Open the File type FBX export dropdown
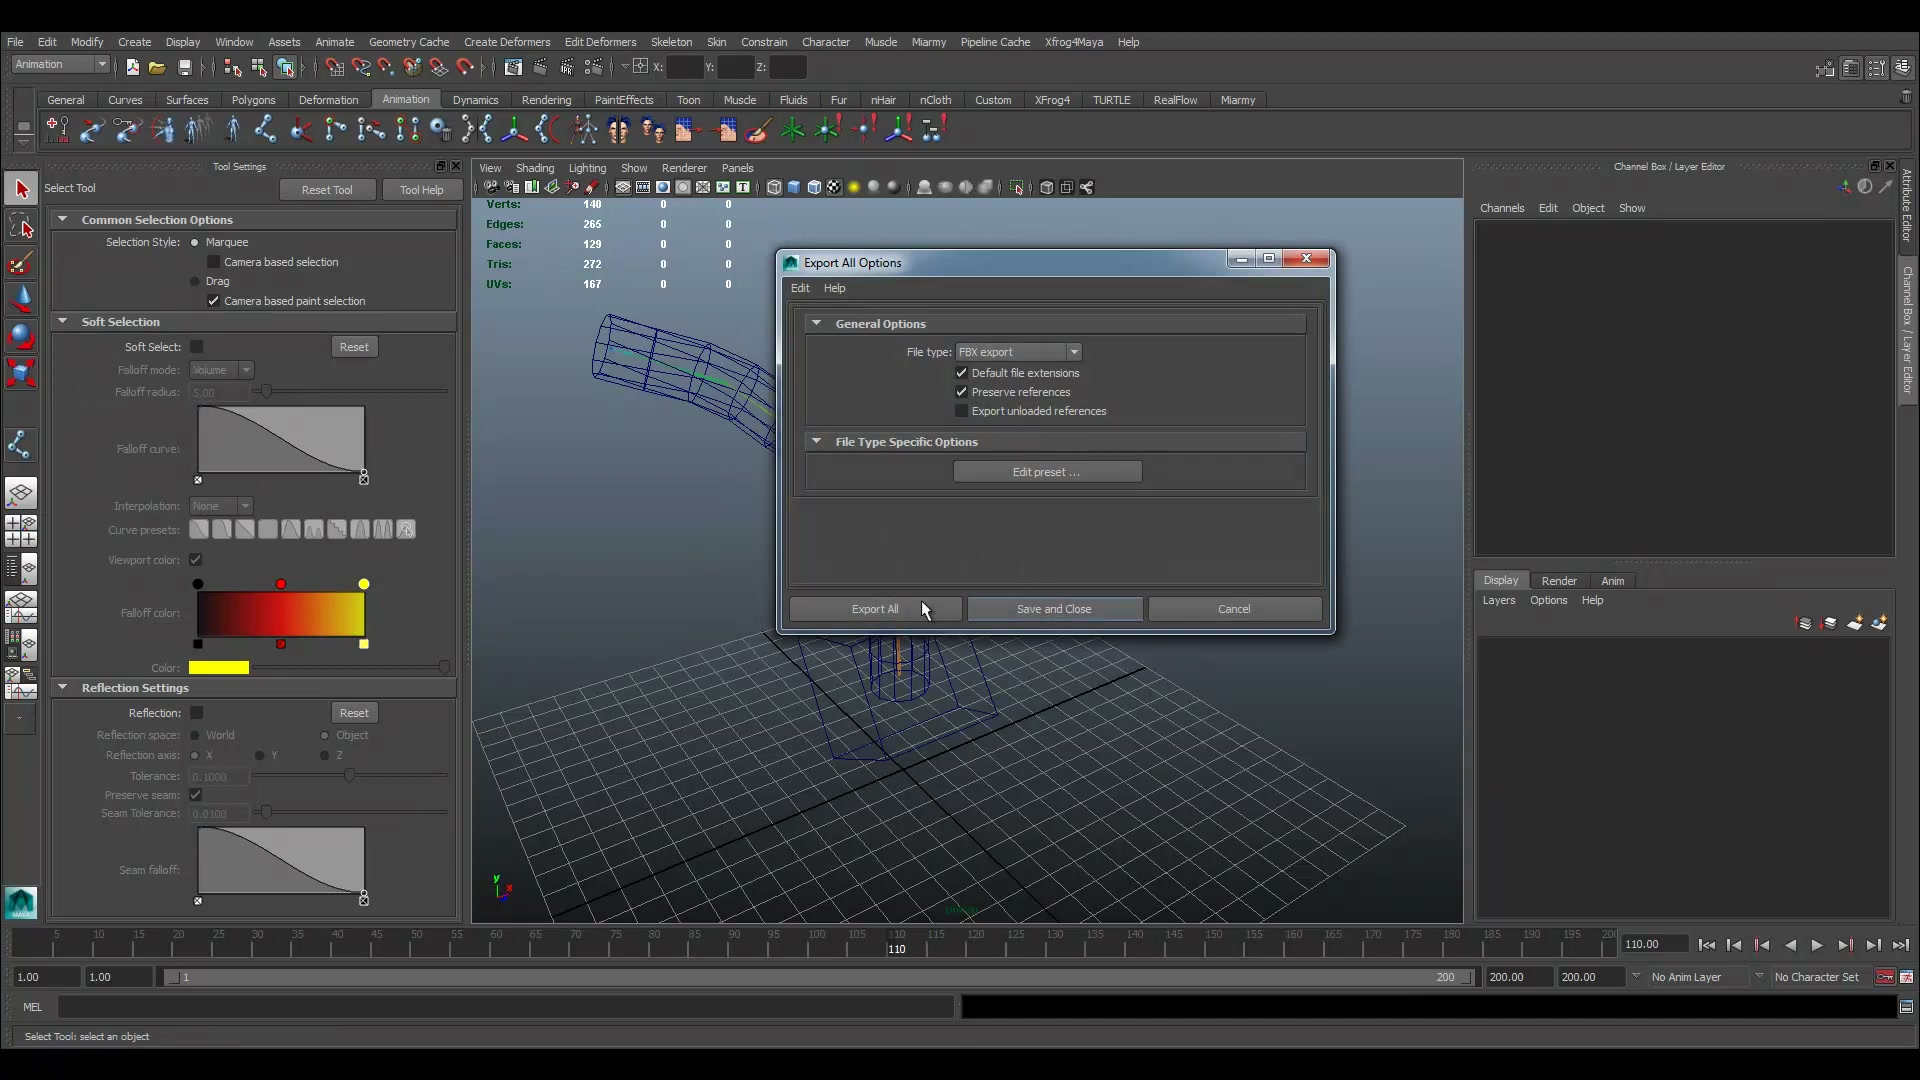This screenshot has height=1080, width=1920. tap(1018, 352)
